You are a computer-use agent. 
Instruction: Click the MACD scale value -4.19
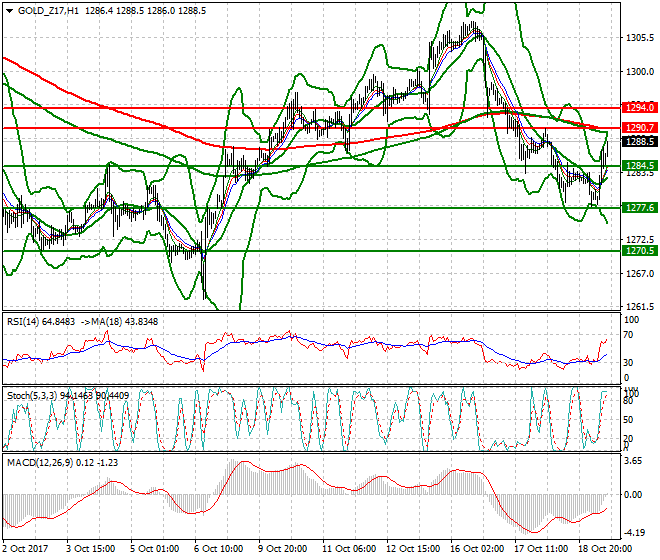pyautogui.click(x=633, y=533)
